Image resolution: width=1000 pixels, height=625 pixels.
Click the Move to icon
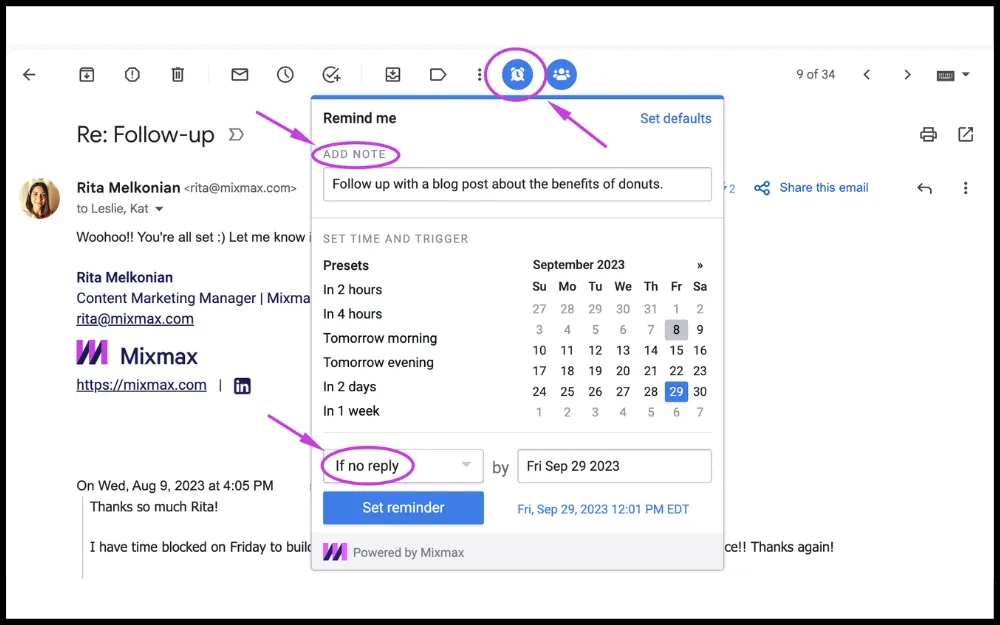393,75
